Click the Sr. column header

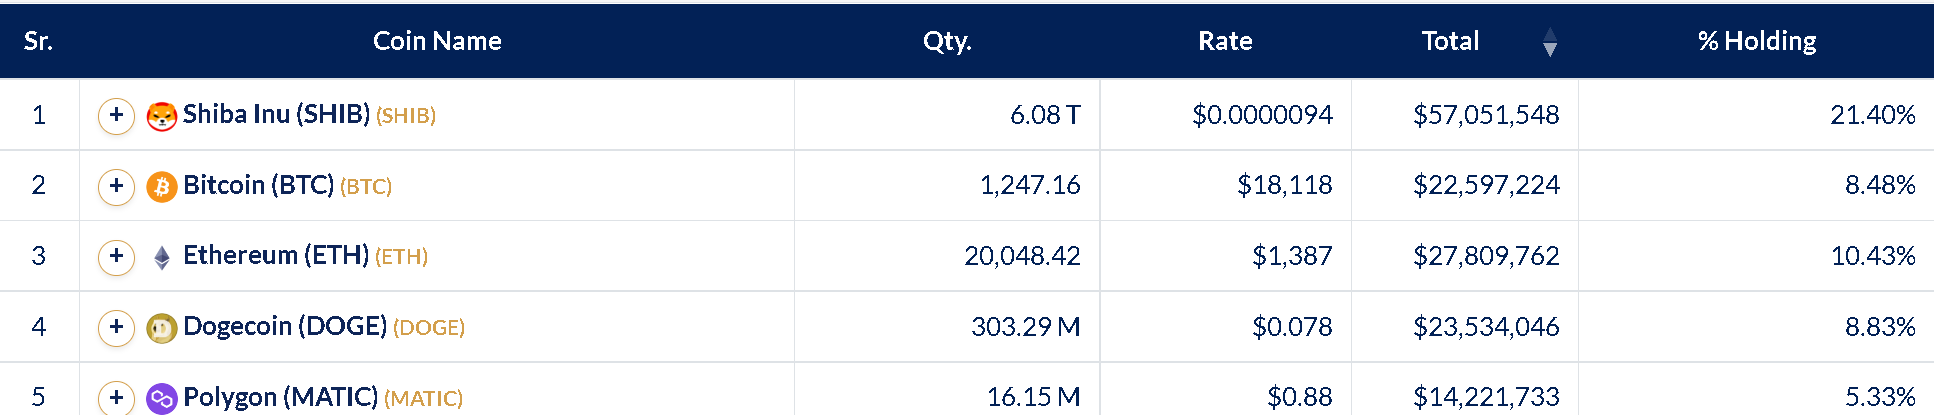pos(38,41)
